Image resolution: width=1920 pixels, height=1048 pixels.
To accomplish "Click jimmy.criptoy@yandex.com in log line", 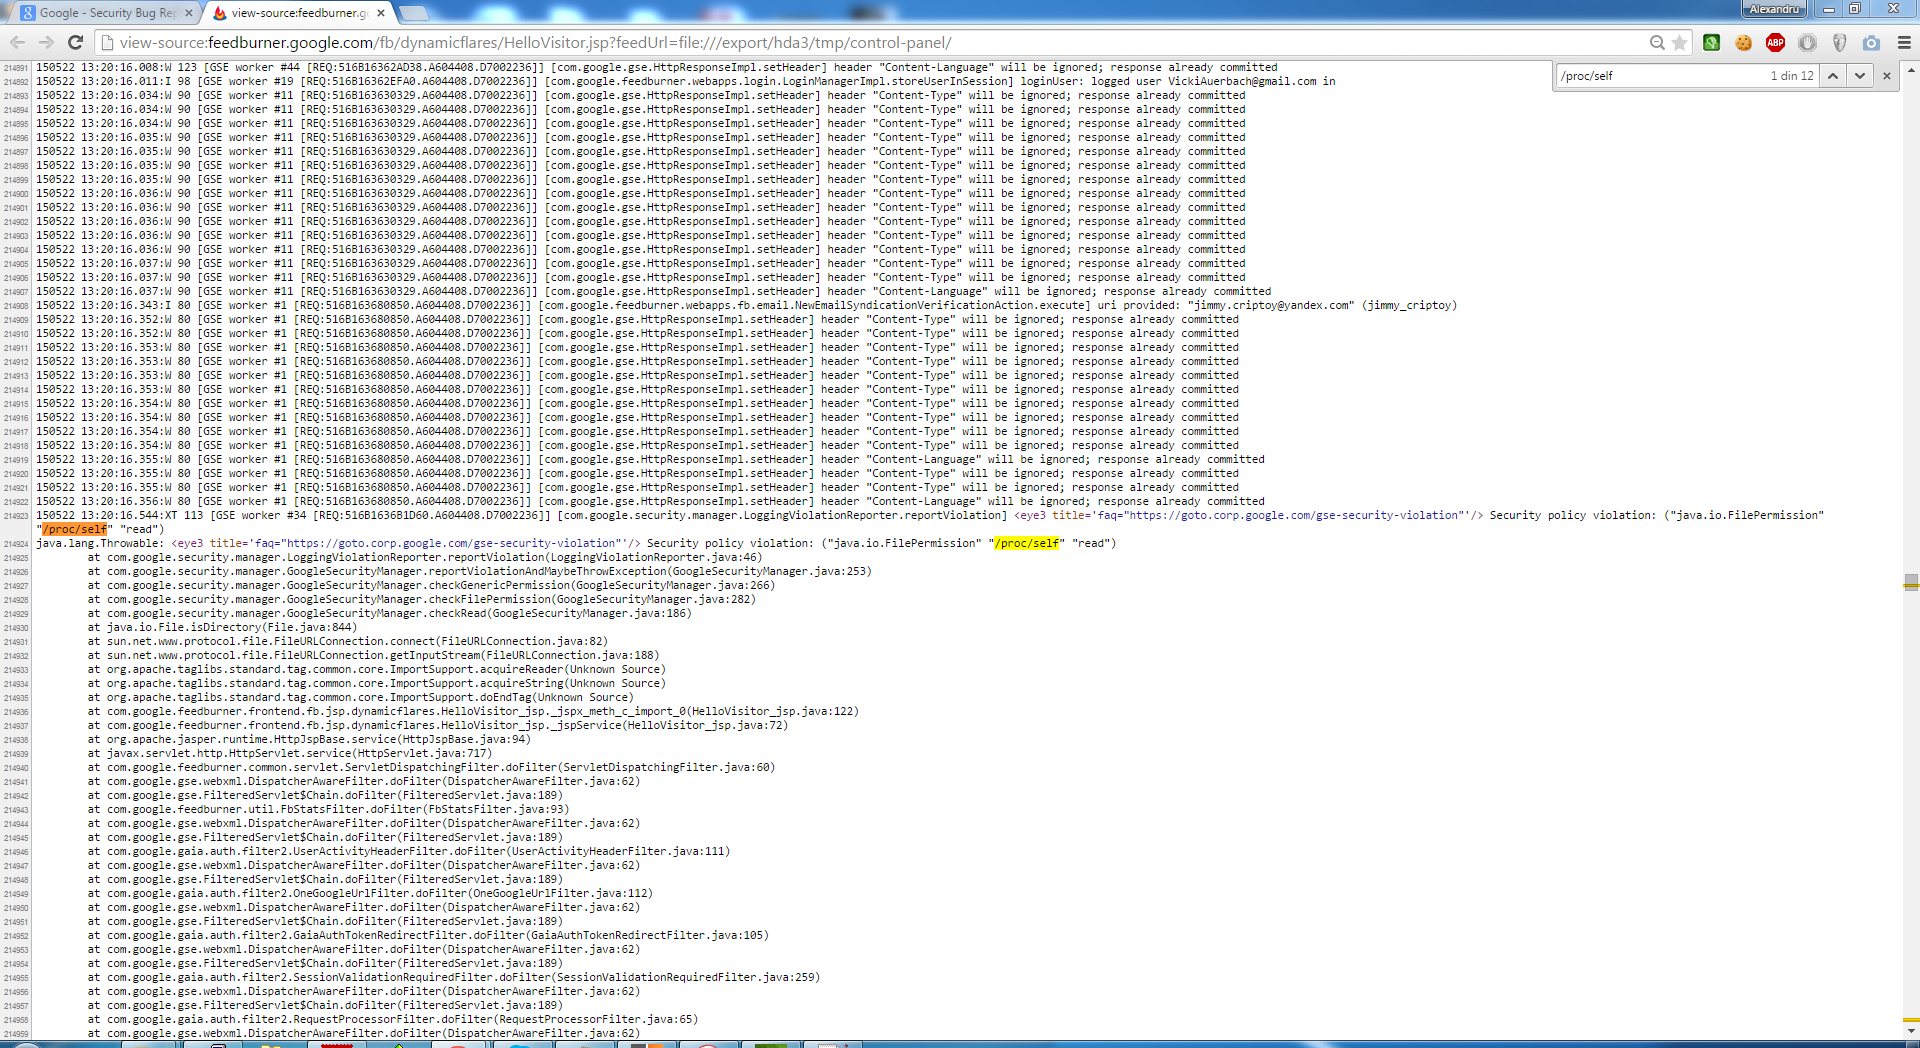I will (x=1271, y=305).
